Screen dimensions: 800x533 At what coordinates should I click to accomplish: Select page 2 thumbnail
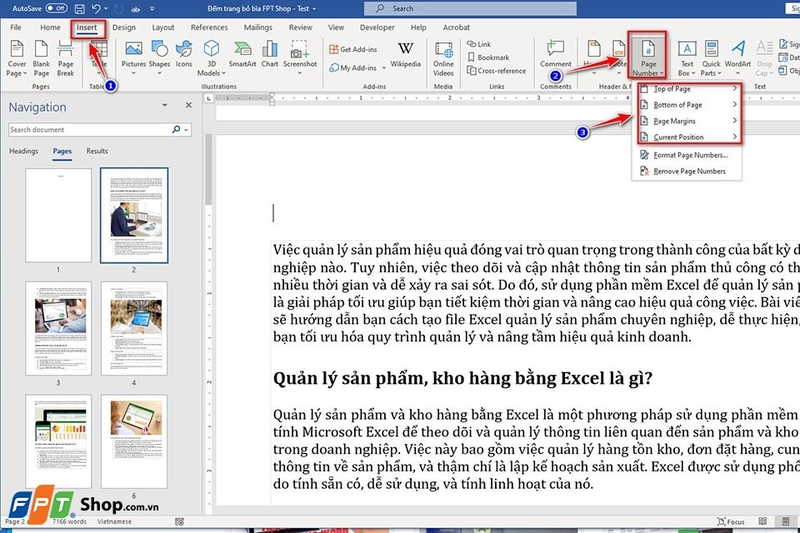click(x=134, y=215)
